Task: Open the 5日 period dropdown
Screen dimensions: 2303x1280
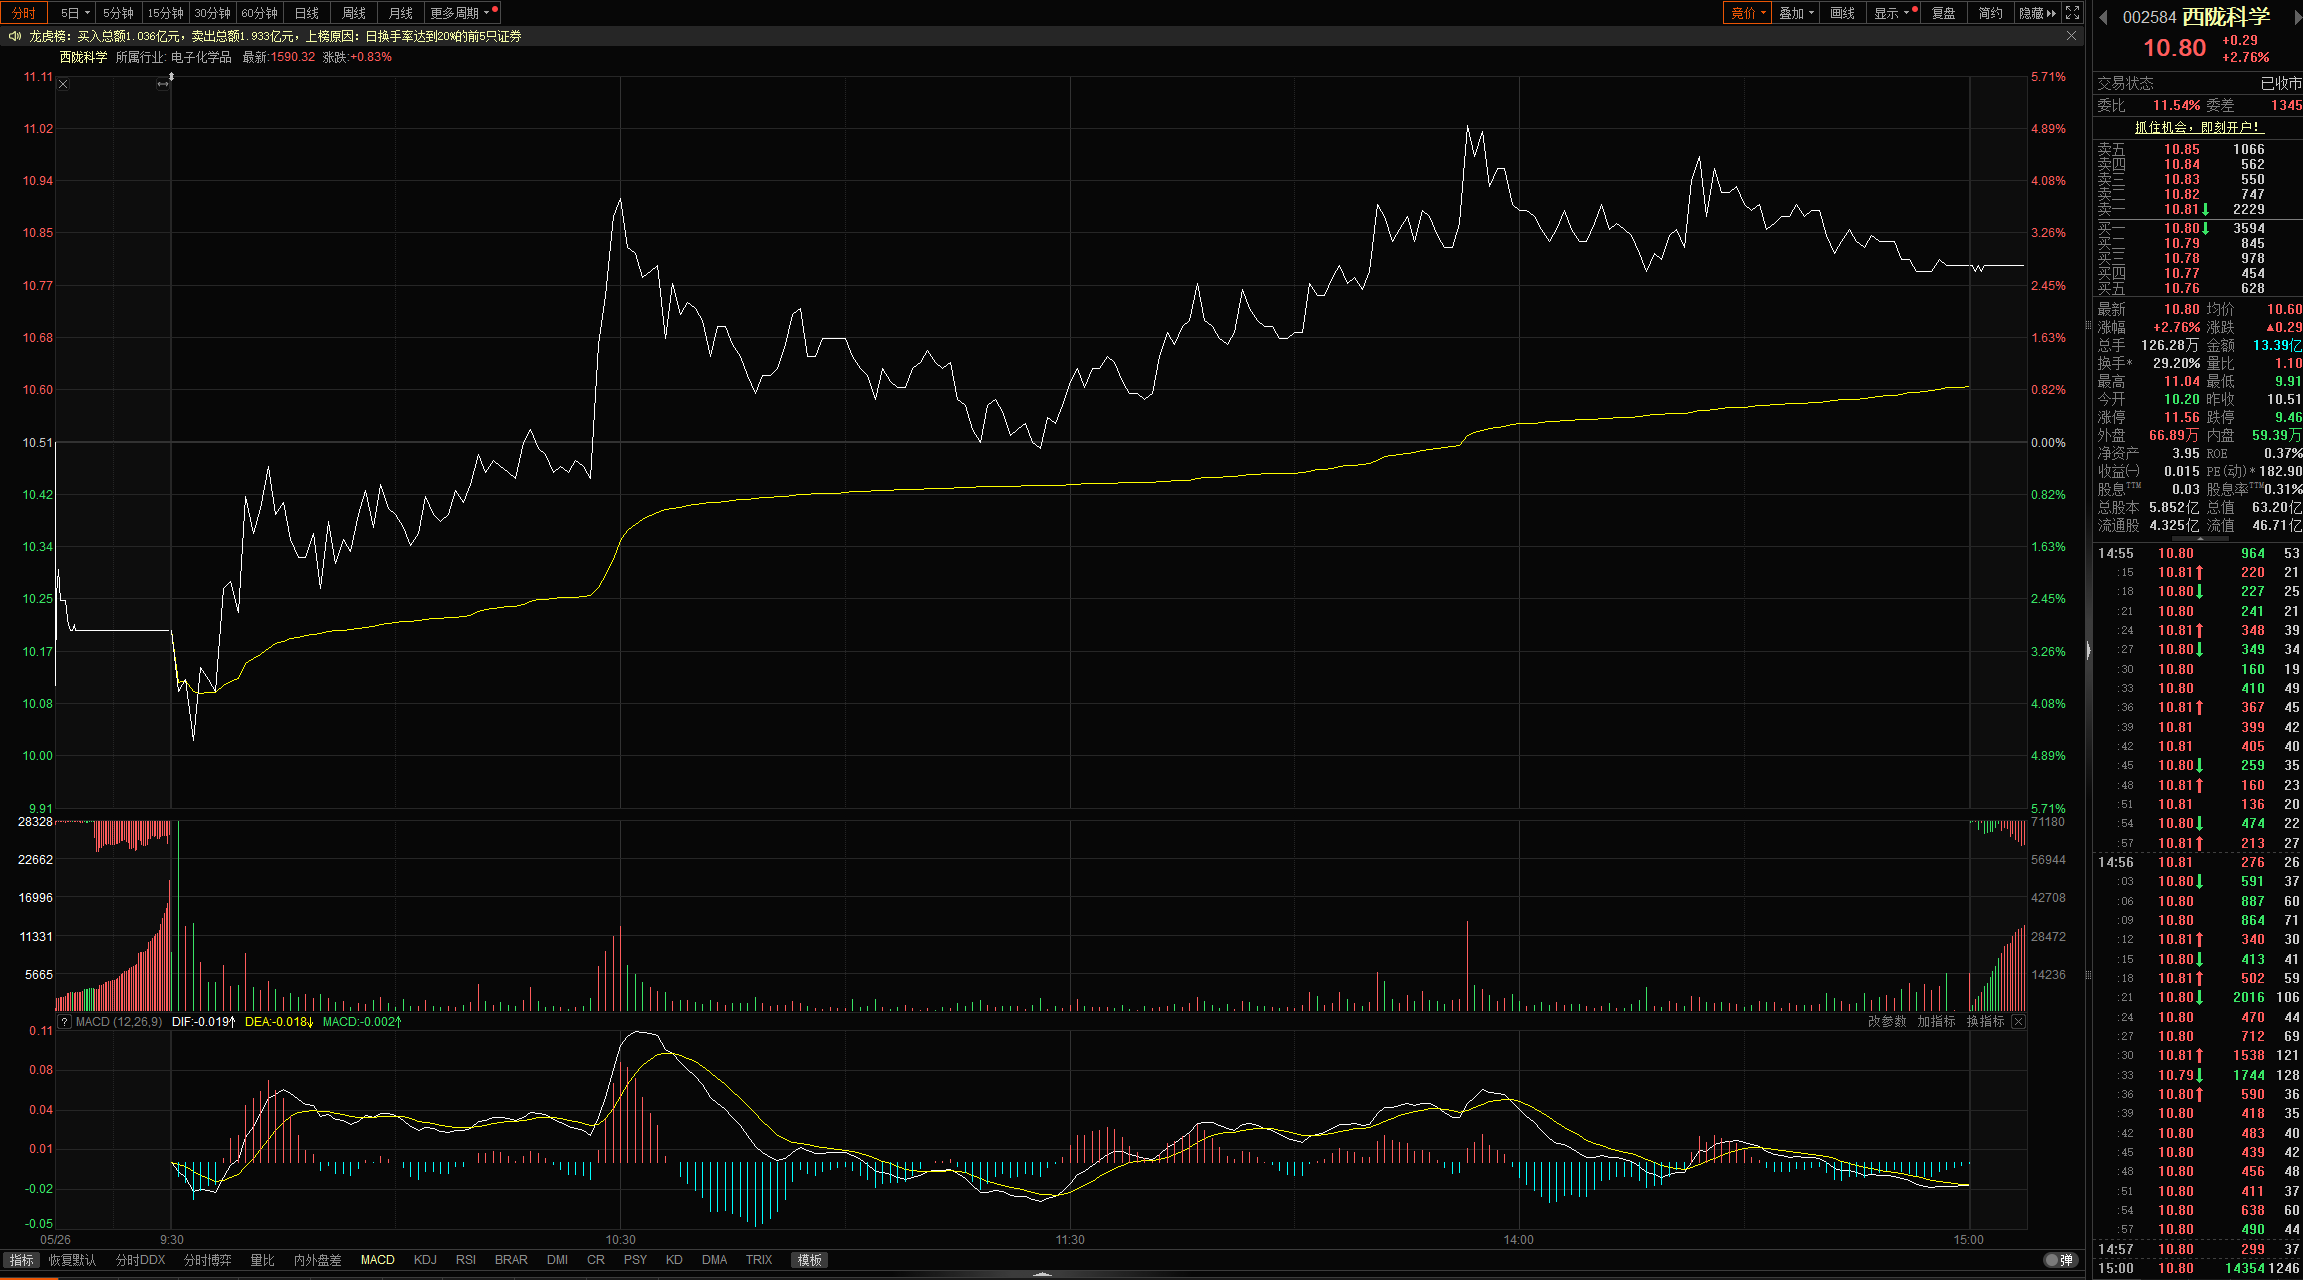Action: click(75, 13)
